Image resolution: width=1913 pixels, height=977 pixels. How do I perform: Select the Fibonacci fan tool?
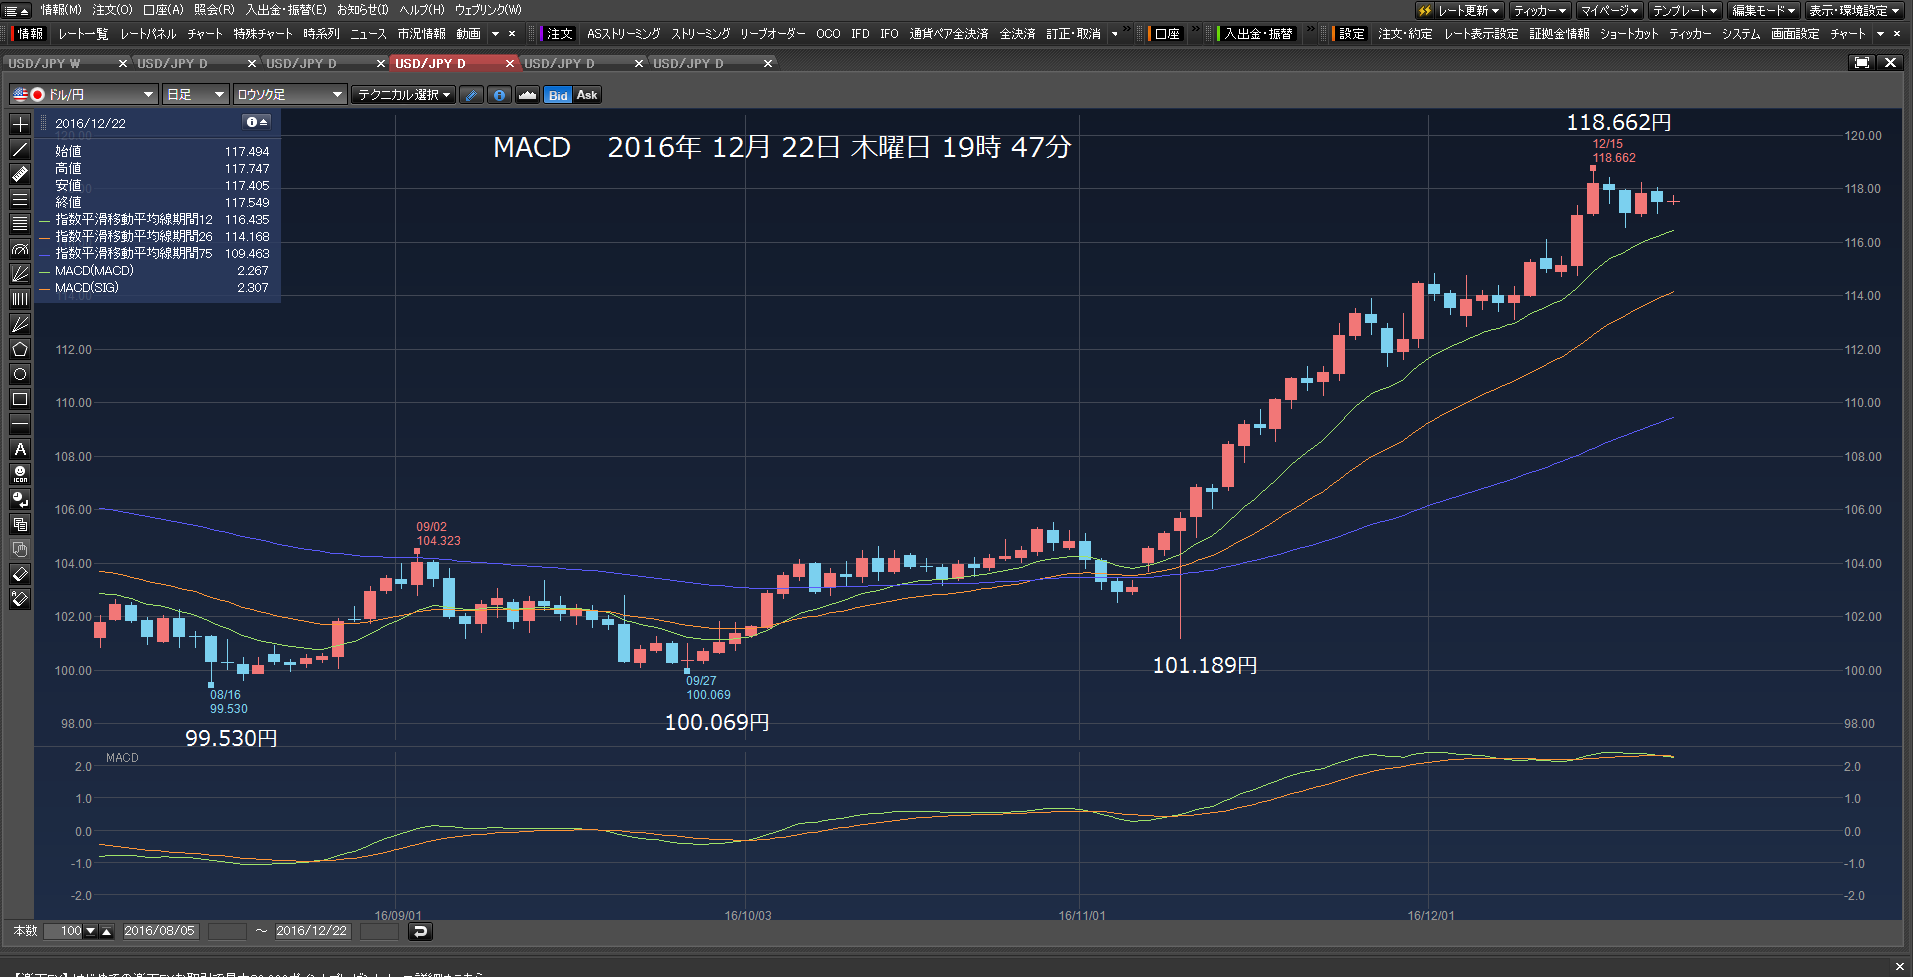19,274
